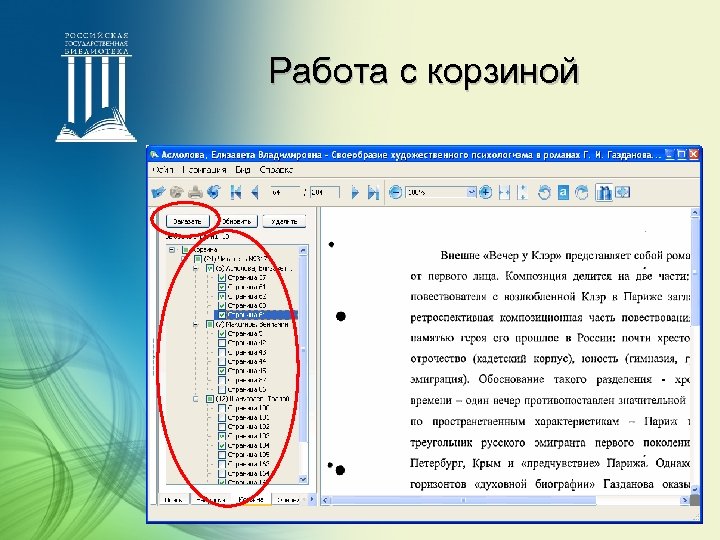This screenshot has height=540, width=720.
Task: Click the printer icon
Action: click(196, 192)
